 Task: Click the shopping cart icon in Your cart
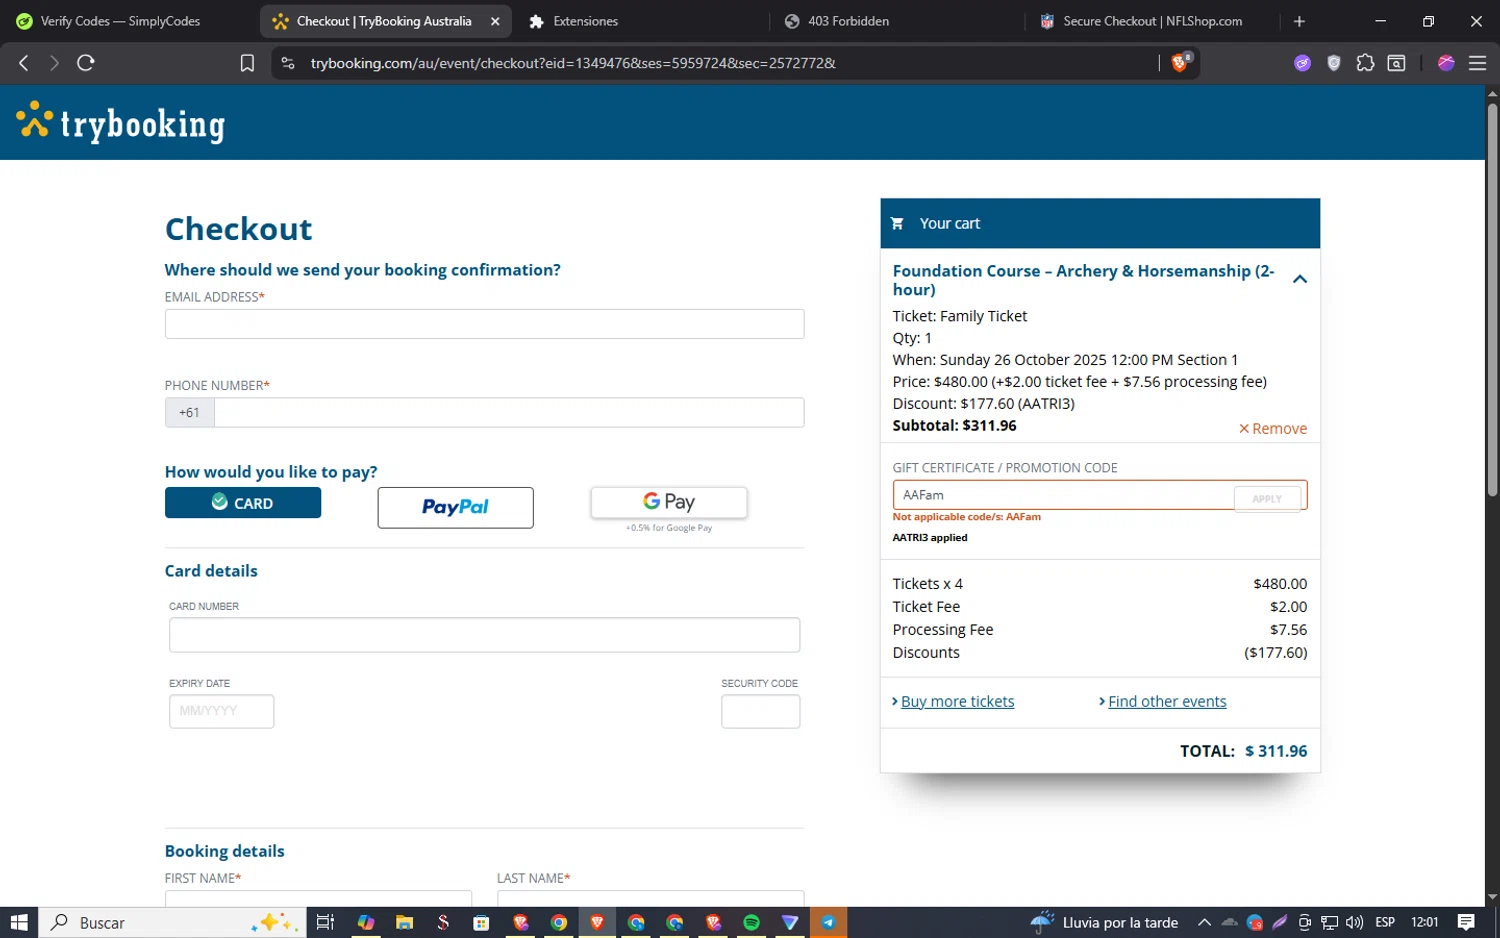click(897, 223)
